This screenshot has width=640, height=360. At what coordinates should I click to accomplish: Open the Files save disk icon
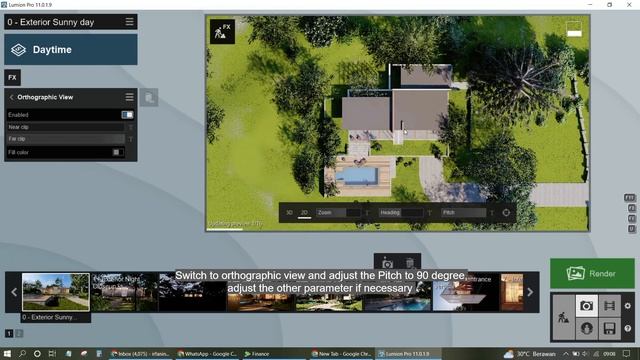[x=609, y=328]
